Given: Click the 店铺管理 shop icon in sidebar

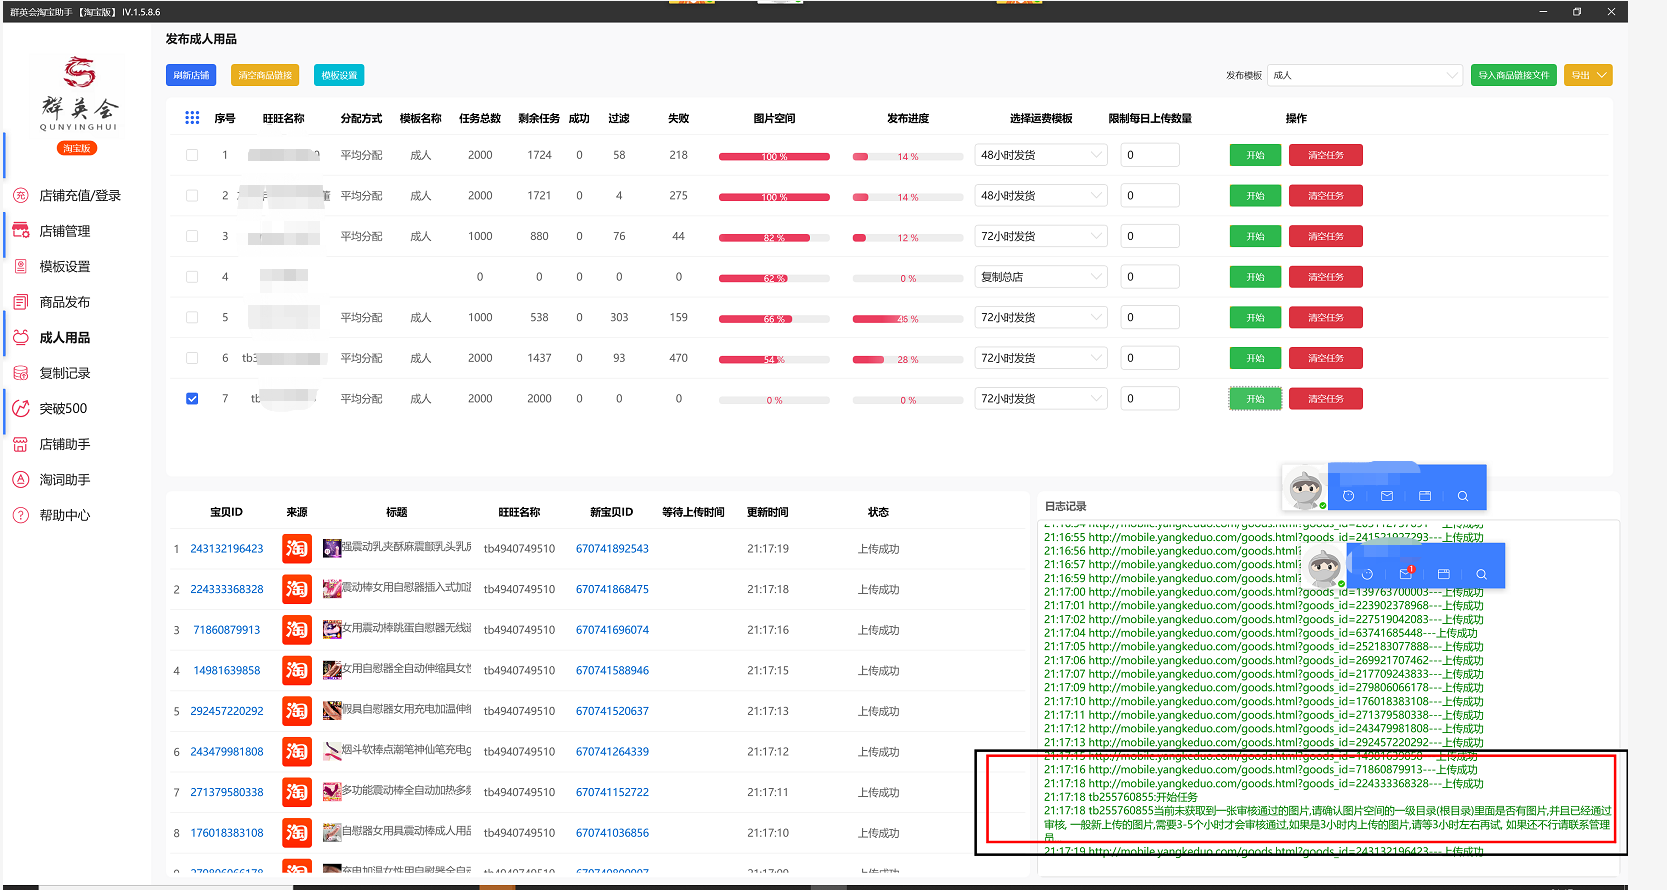Looking at the screenshot, I should click(x=21, y=231).
